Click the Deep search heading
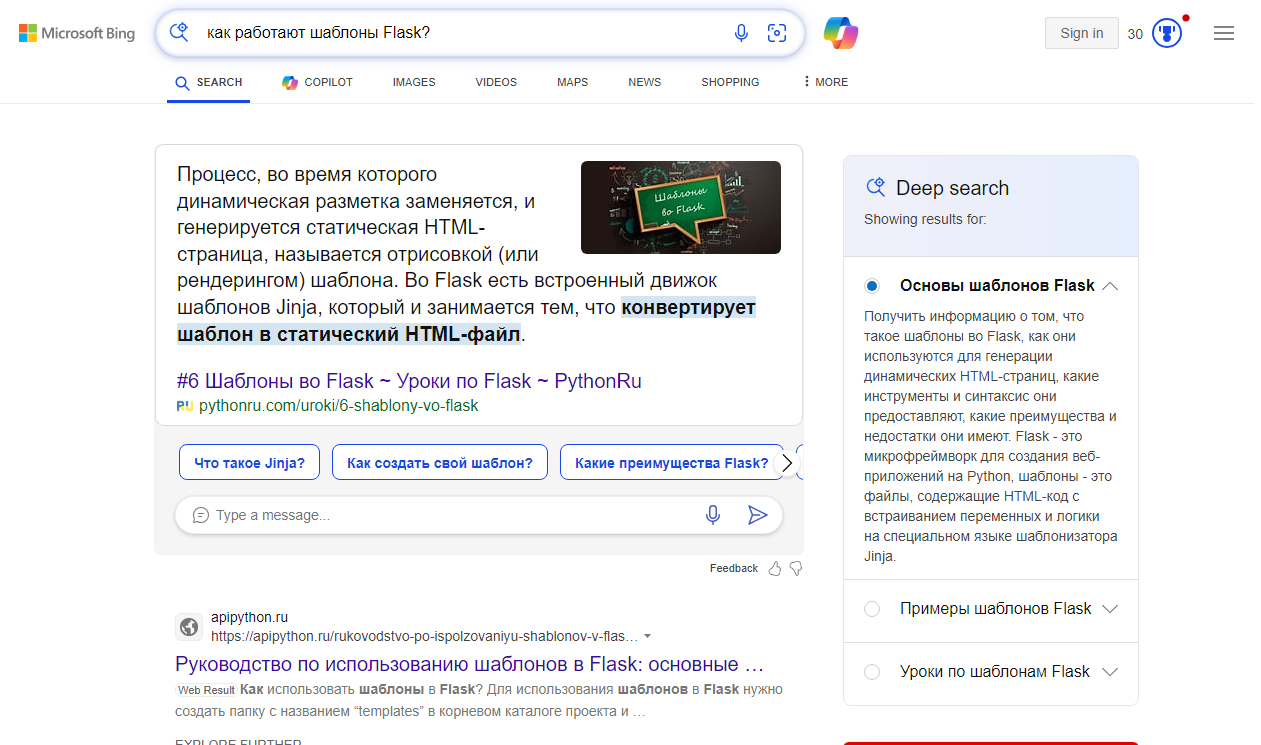The image size is (1261, 745). (952, 188)
